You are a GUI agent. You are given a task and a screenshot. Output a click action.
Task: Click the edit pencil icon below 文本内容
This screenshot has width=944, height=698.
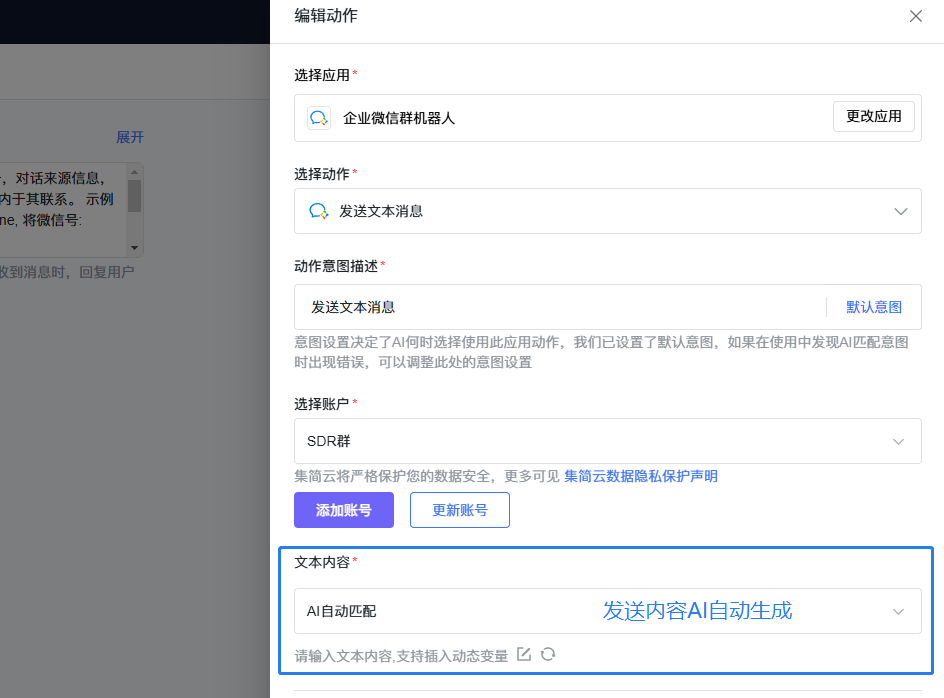coord(524,655)
